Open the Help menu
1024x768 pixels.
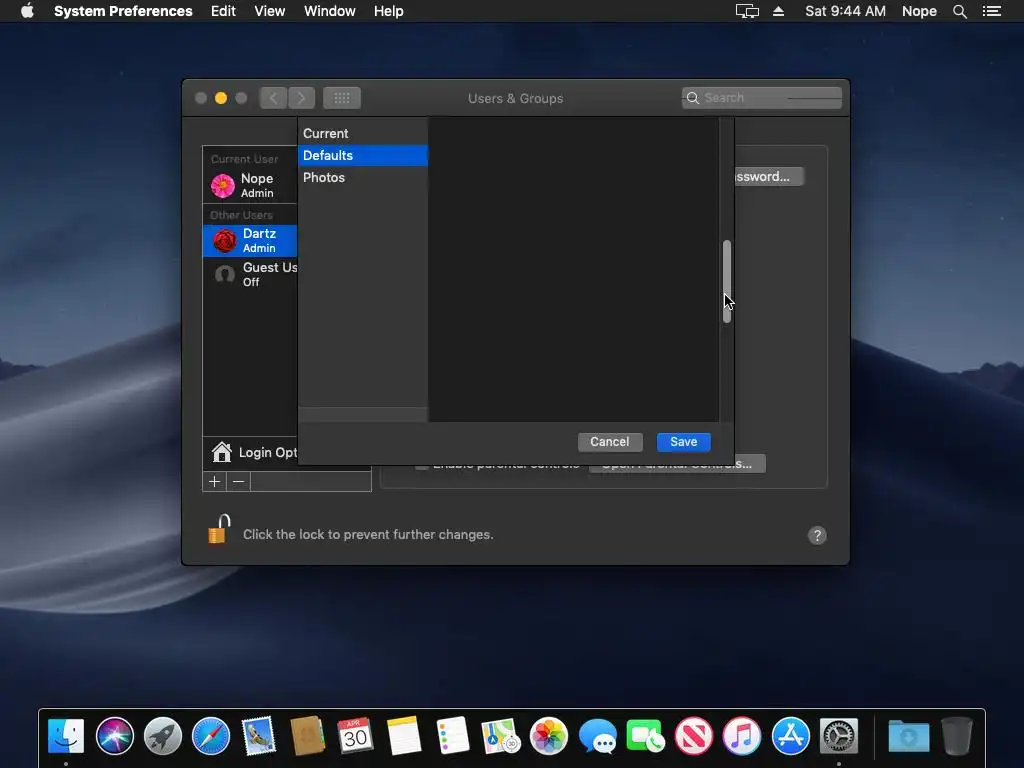pyautogui.click(x=389, y=11)
